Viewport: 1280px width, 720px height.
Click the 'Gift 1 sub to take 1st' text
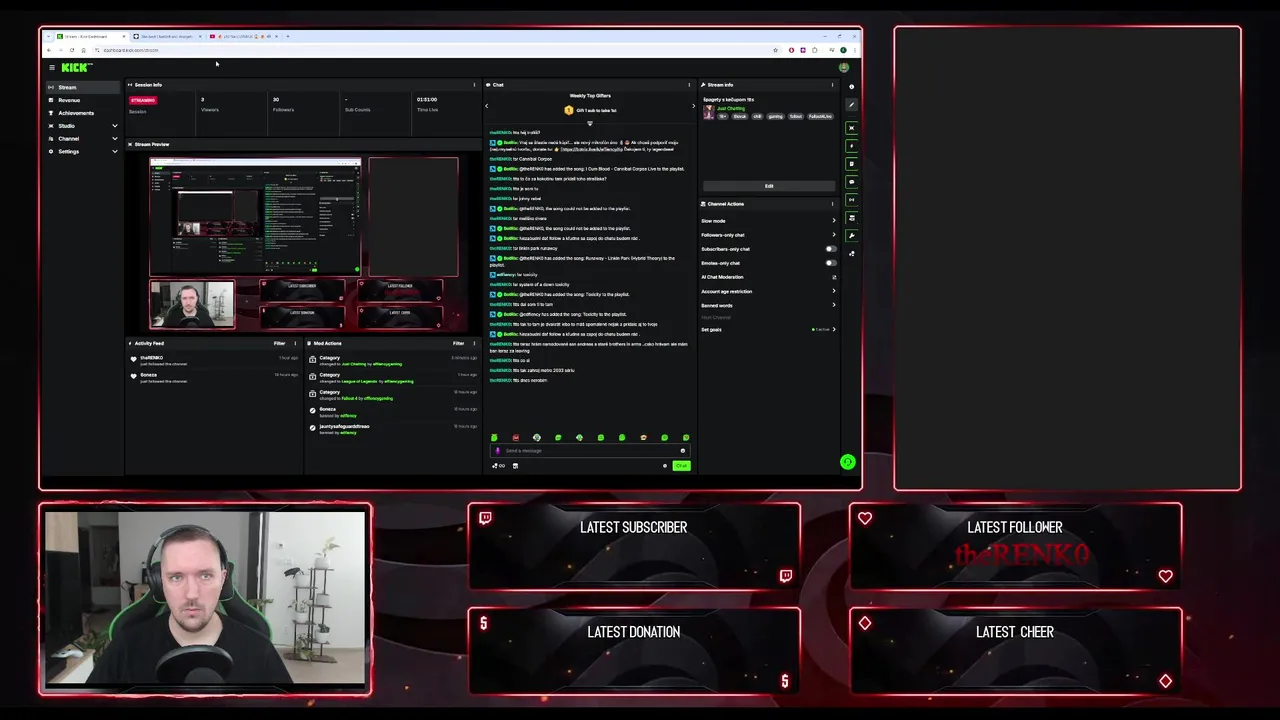pos(596,110)
